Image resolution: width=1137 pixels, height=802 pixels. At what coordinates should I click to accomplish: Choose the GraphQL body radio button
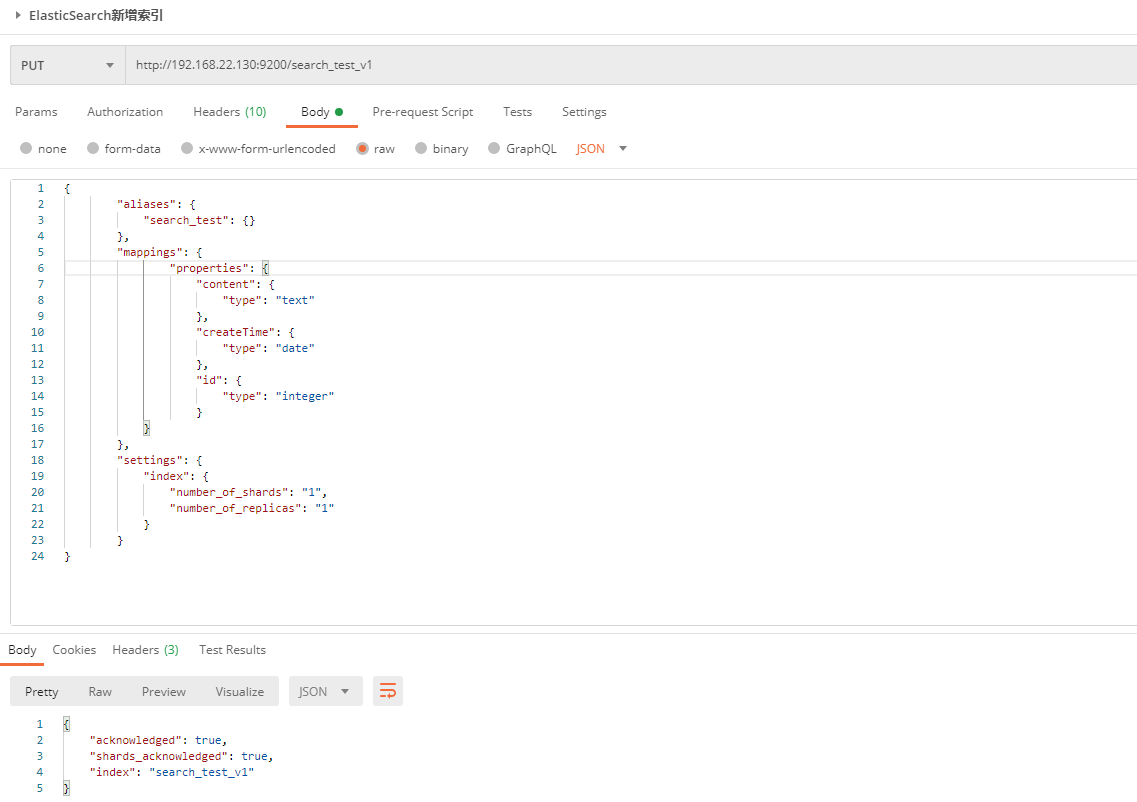495,148
